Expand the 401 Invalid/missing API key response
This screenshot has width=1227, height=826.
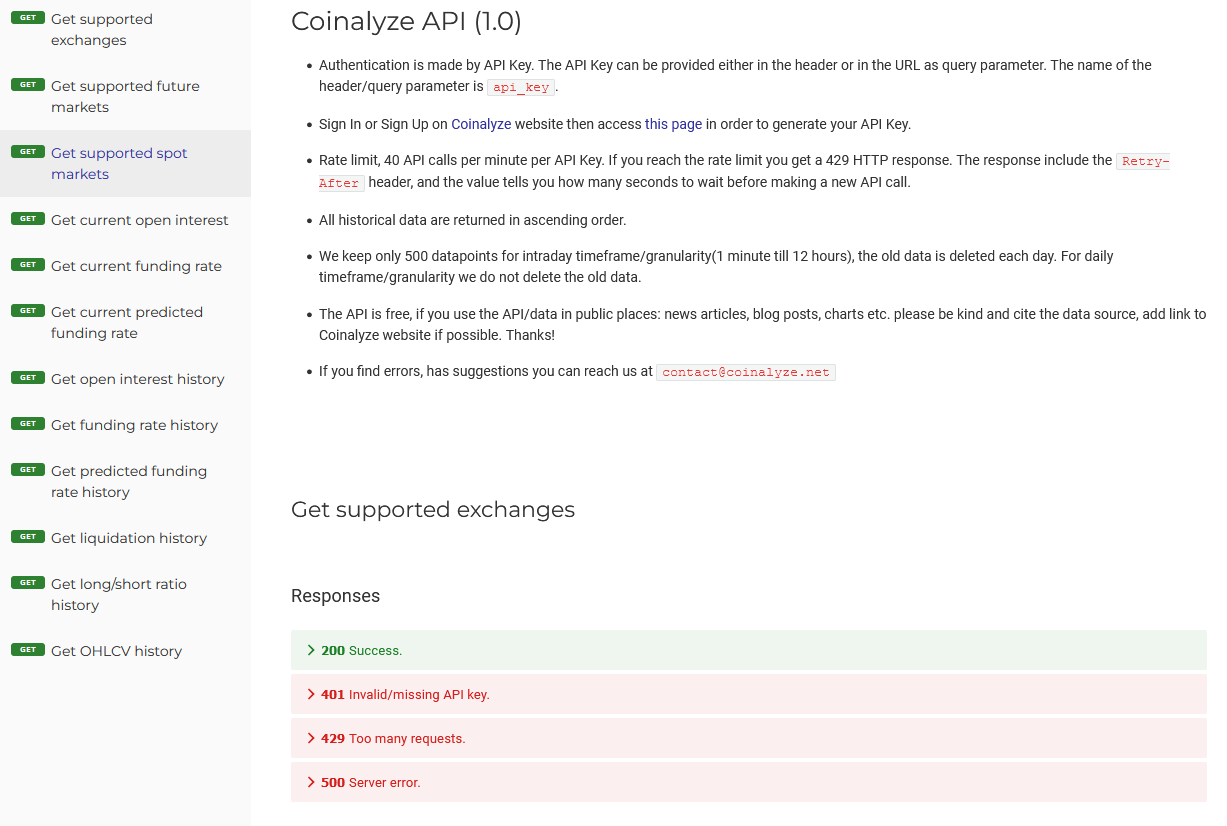[748, 694]
